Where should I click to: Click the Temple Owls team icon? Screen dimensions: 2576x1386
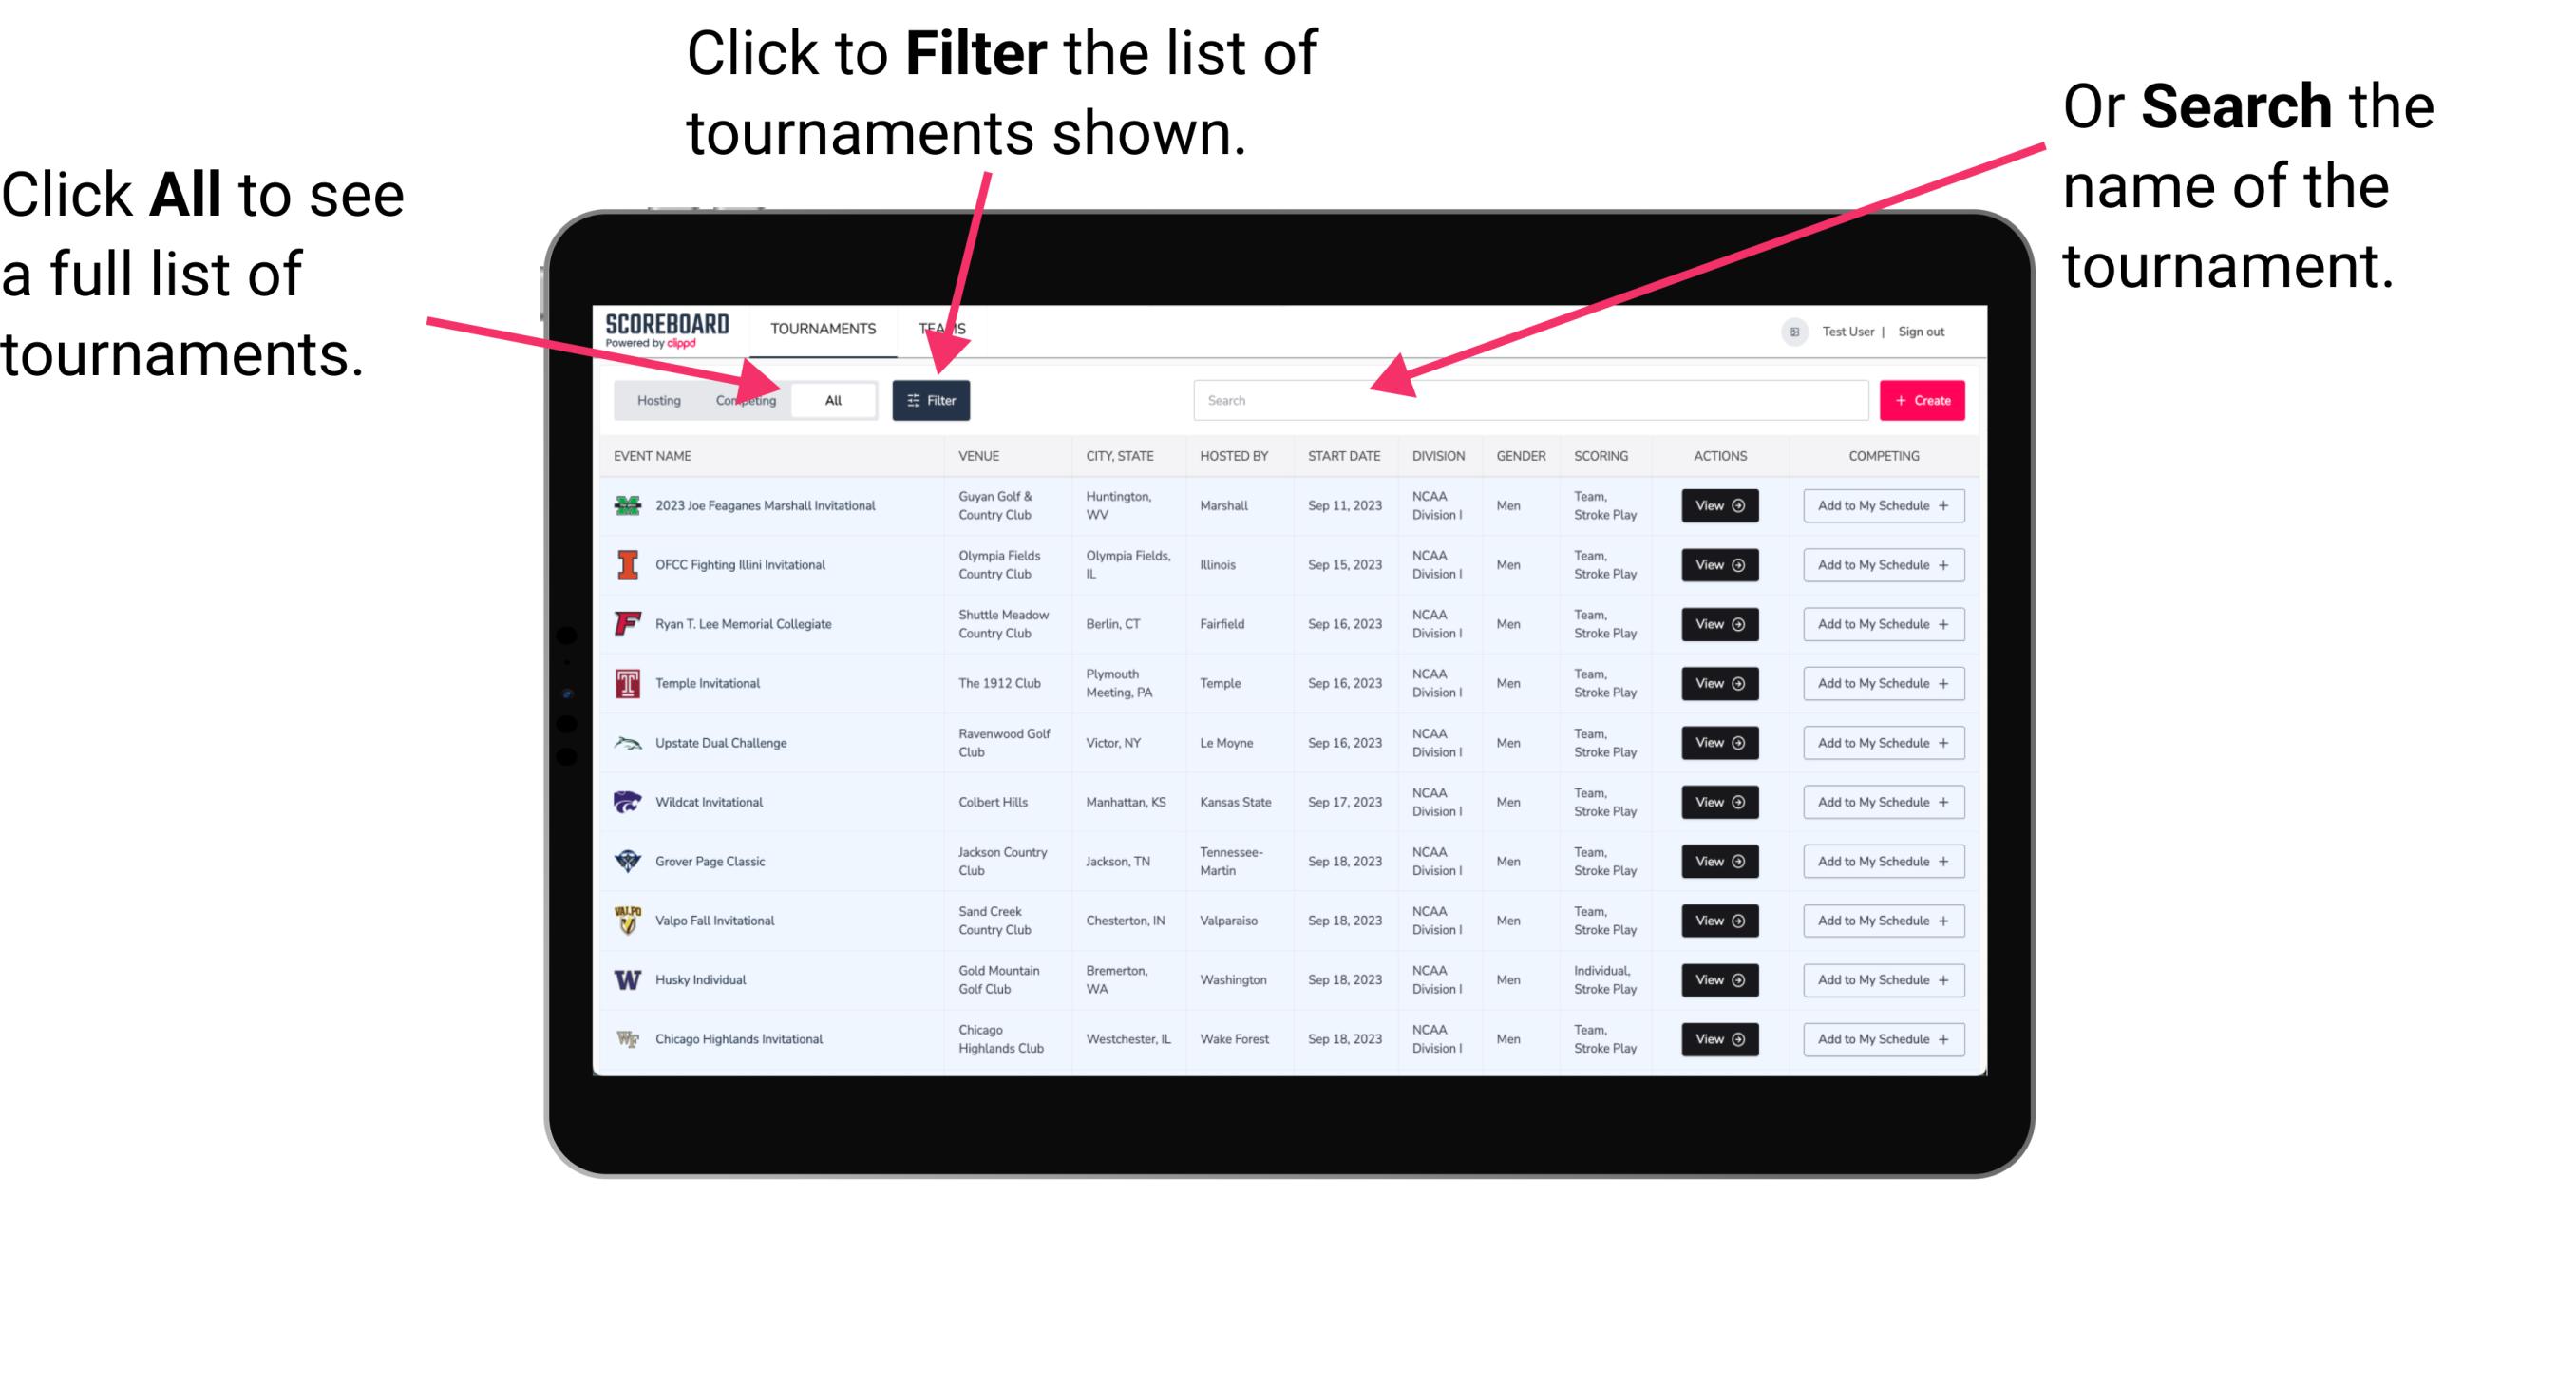click(624, 683)
